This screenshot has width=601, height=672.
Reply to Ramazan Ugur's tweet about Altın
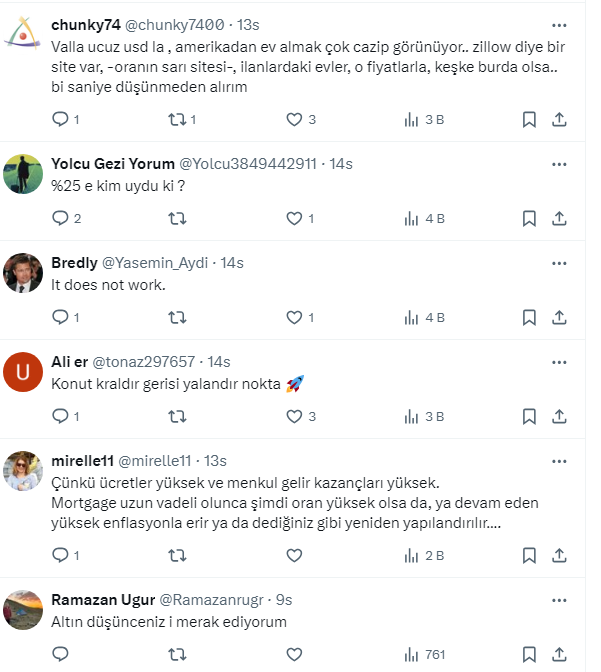(x=60, y=654)
